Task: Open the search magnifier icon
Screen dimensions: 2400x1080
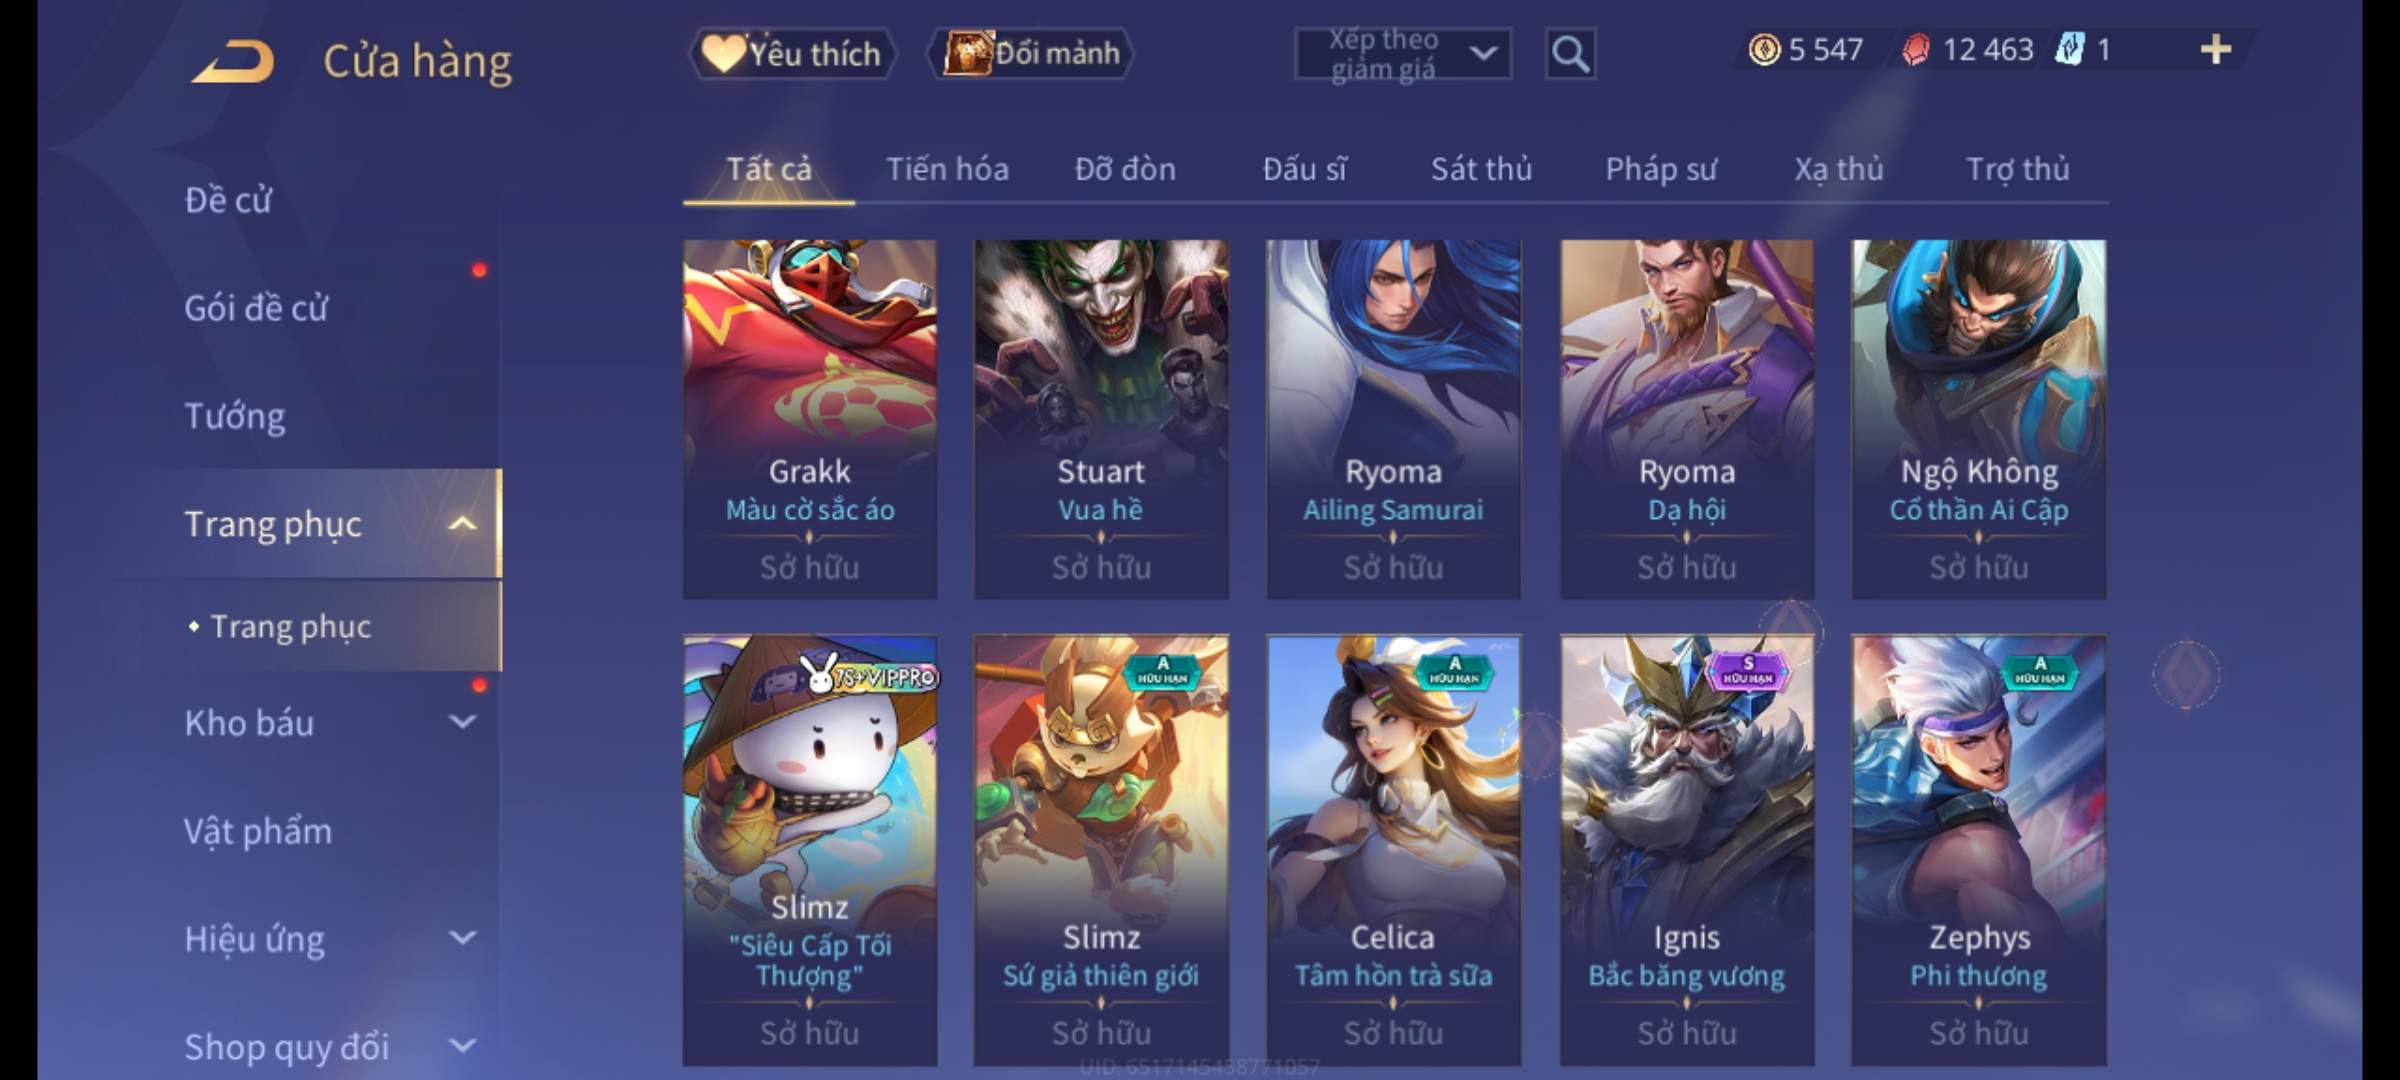Action: (1570, 53)
